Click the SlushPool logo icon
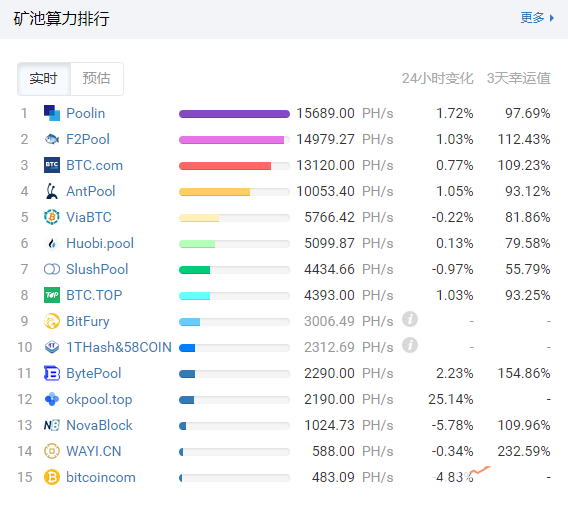The image size is (568, 505). pos(52,269)
